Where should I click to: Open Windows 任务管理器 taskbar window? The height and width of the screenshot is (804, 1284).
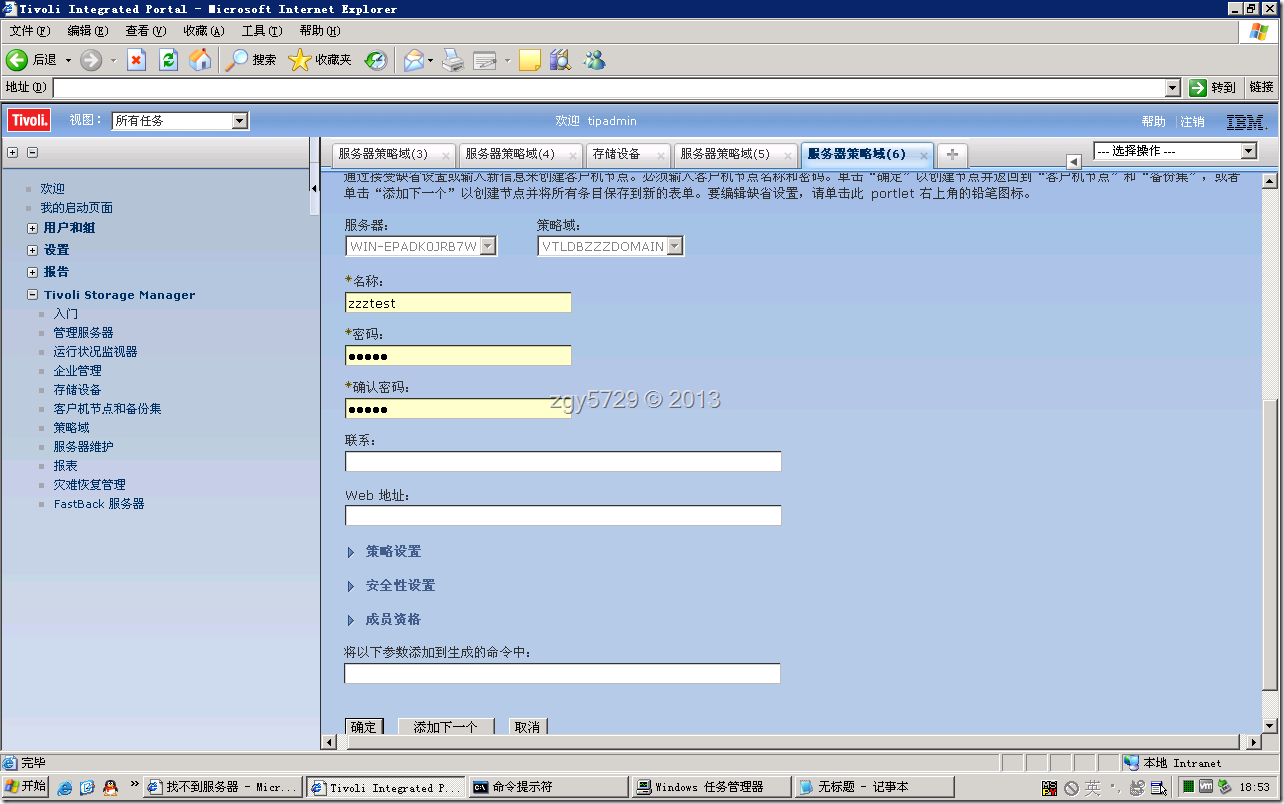[711, 787]
